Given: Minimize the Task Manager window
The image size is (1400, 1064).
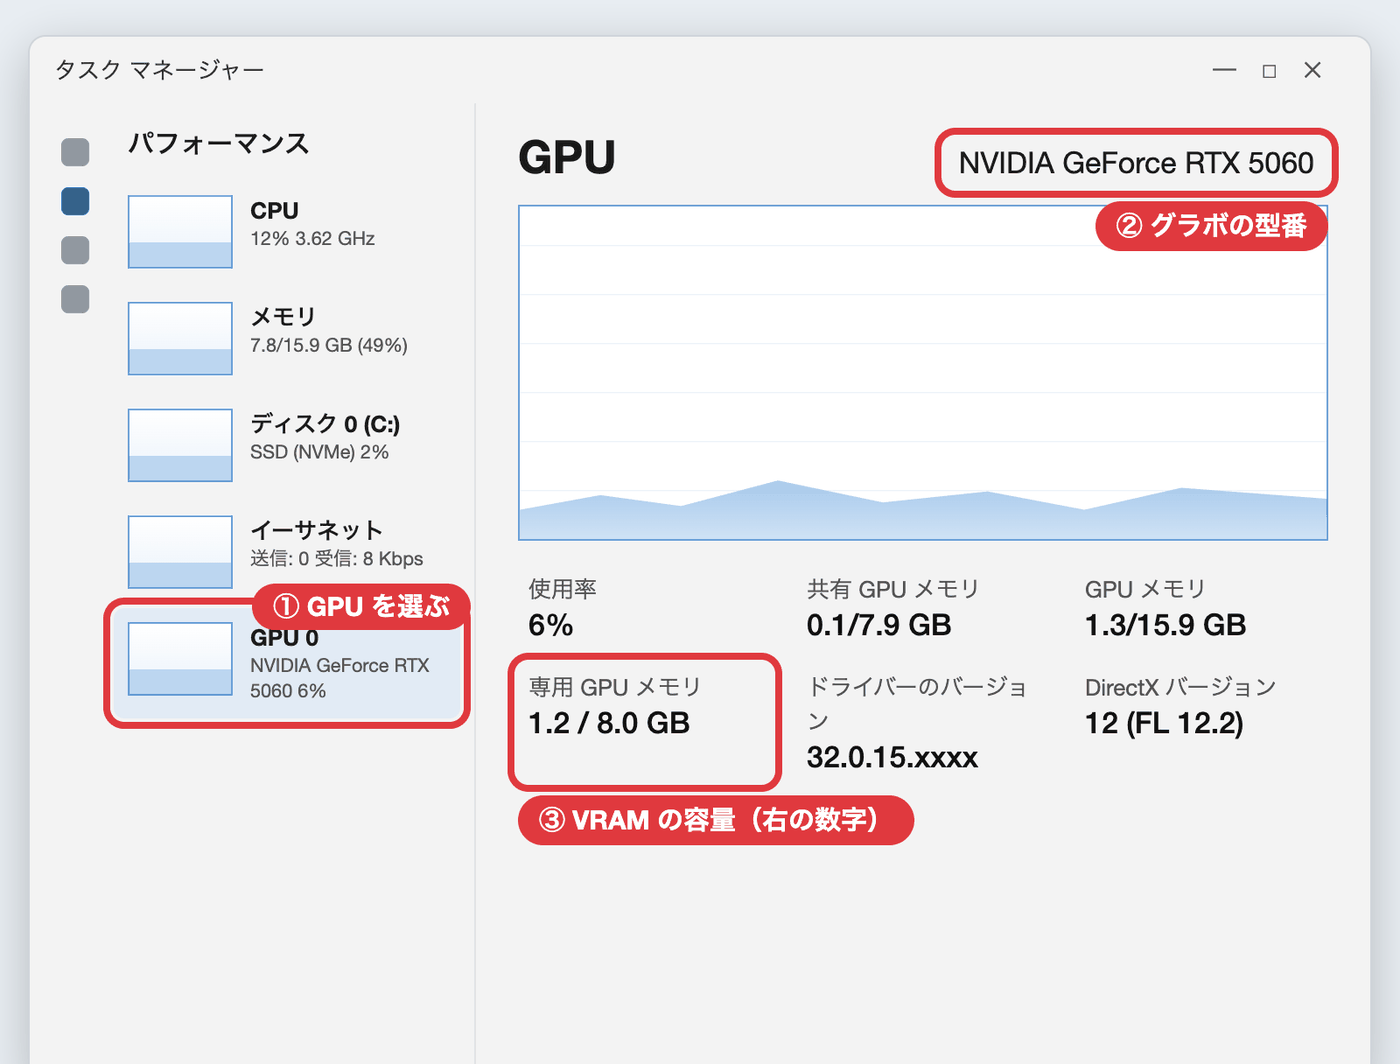Looking at the screenshot, I should click(1224, 70).
